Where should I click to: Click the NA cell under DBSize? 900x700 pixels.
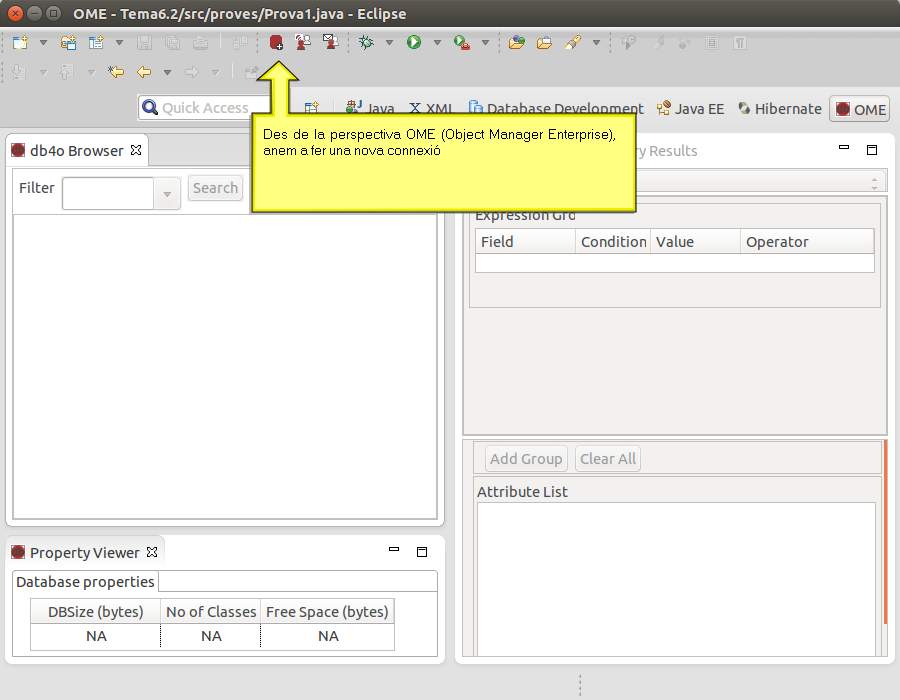click(96, 636)
